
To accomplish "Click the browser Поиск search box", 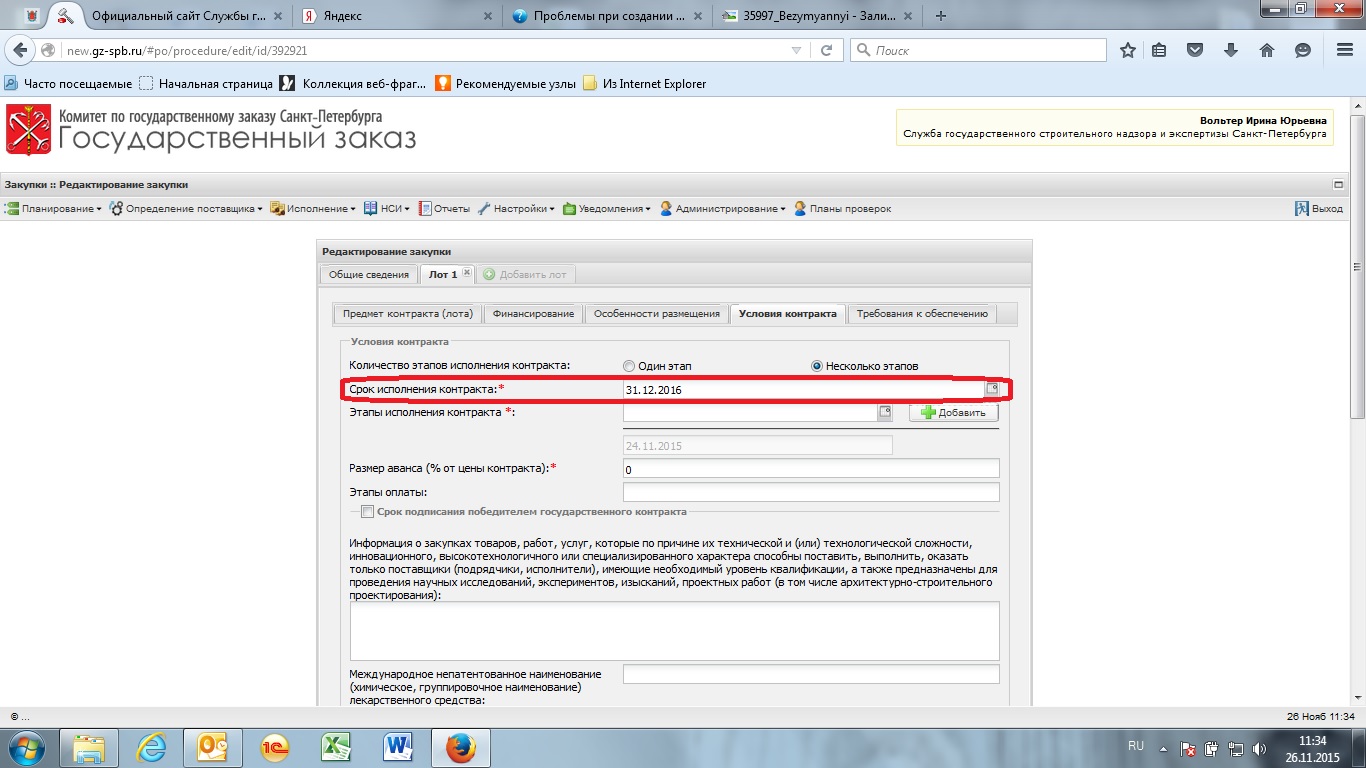I will tap(978, 50).
